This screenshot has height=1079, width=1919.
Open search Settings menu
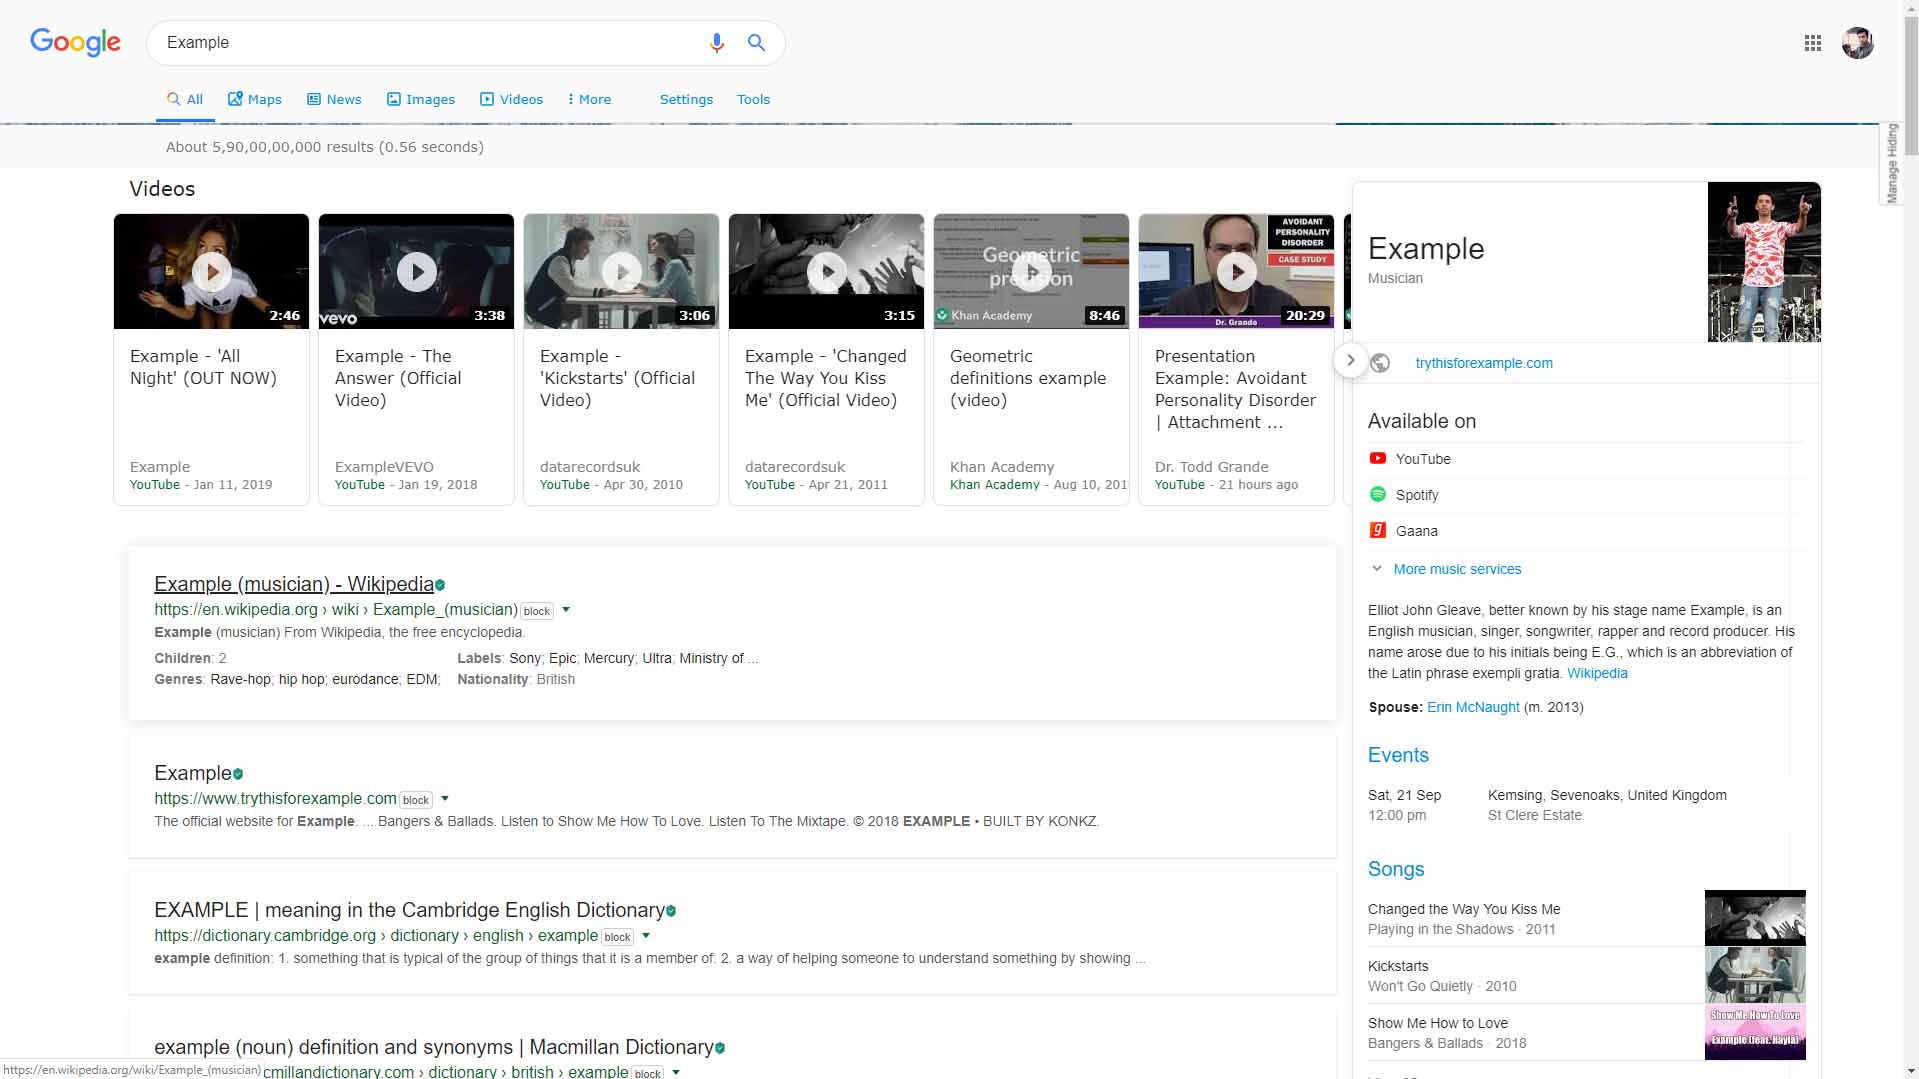tap(686, 99)
